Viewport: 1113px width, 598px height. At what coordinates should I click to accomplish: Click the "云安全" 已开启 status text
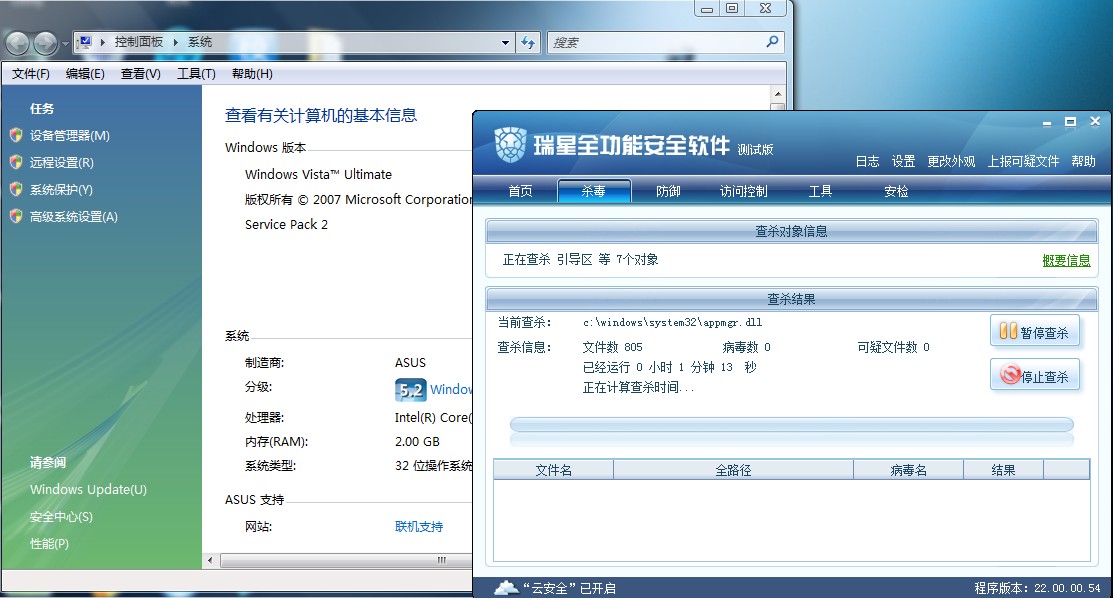click(569, 588)
